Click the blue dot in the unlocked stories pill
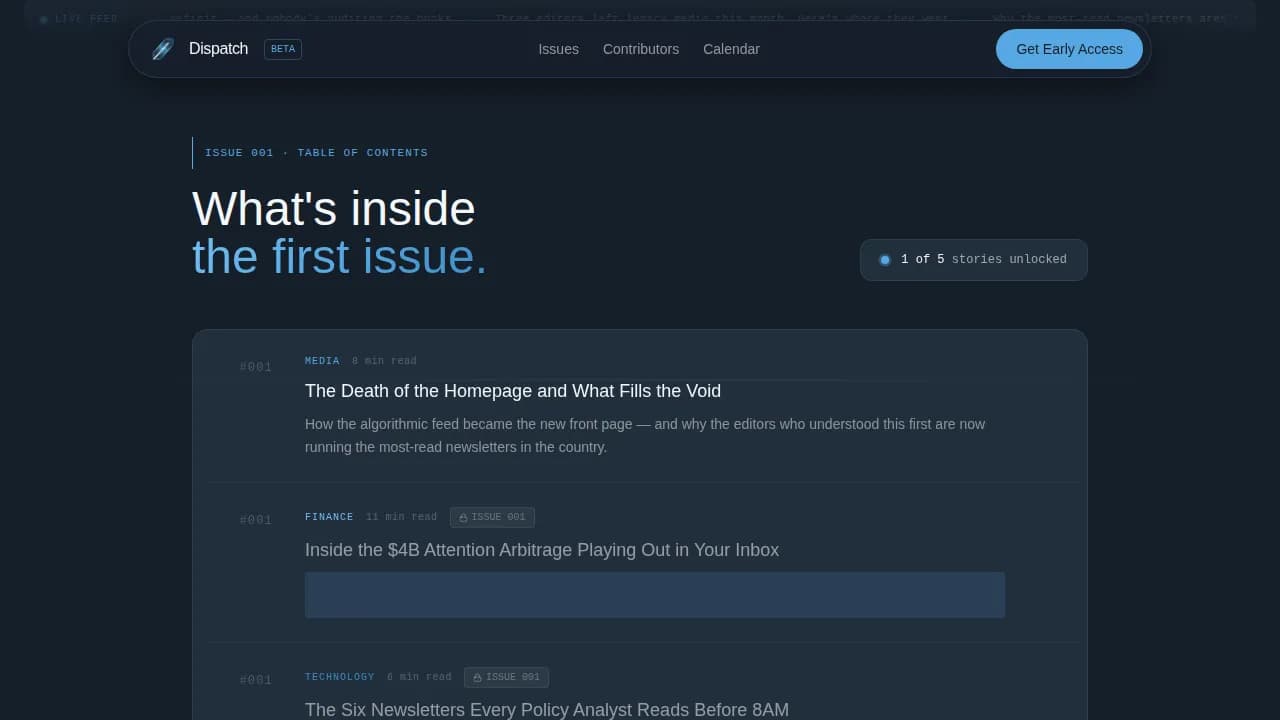This screenshot has width=1280, height=720. coord(885,260)
